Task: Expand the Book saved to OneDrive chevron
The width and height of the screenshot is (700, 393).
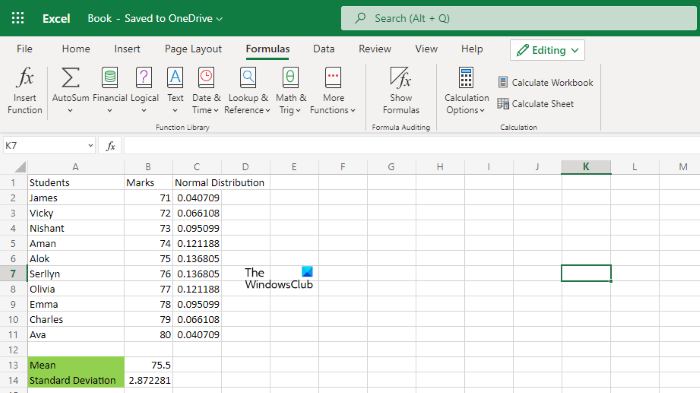Action: (219, 19)
